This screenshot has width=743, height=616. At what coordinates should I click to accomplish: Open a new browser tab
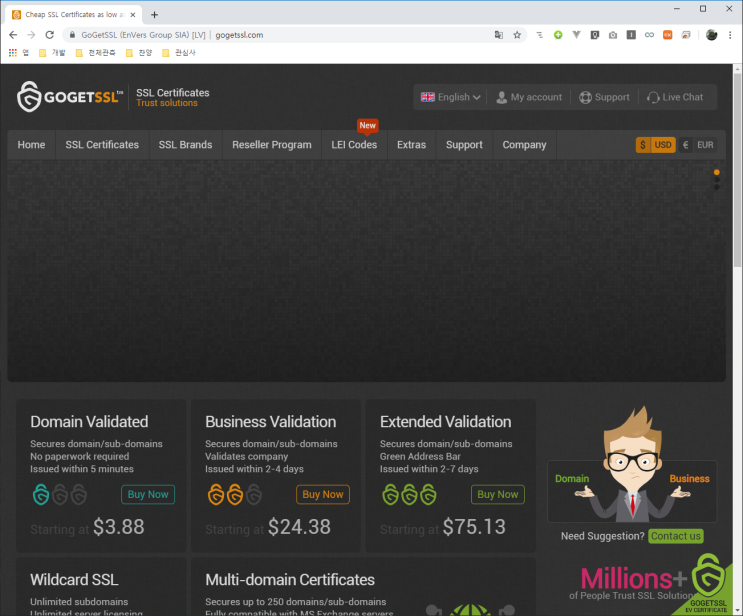[x=154, y=15]
